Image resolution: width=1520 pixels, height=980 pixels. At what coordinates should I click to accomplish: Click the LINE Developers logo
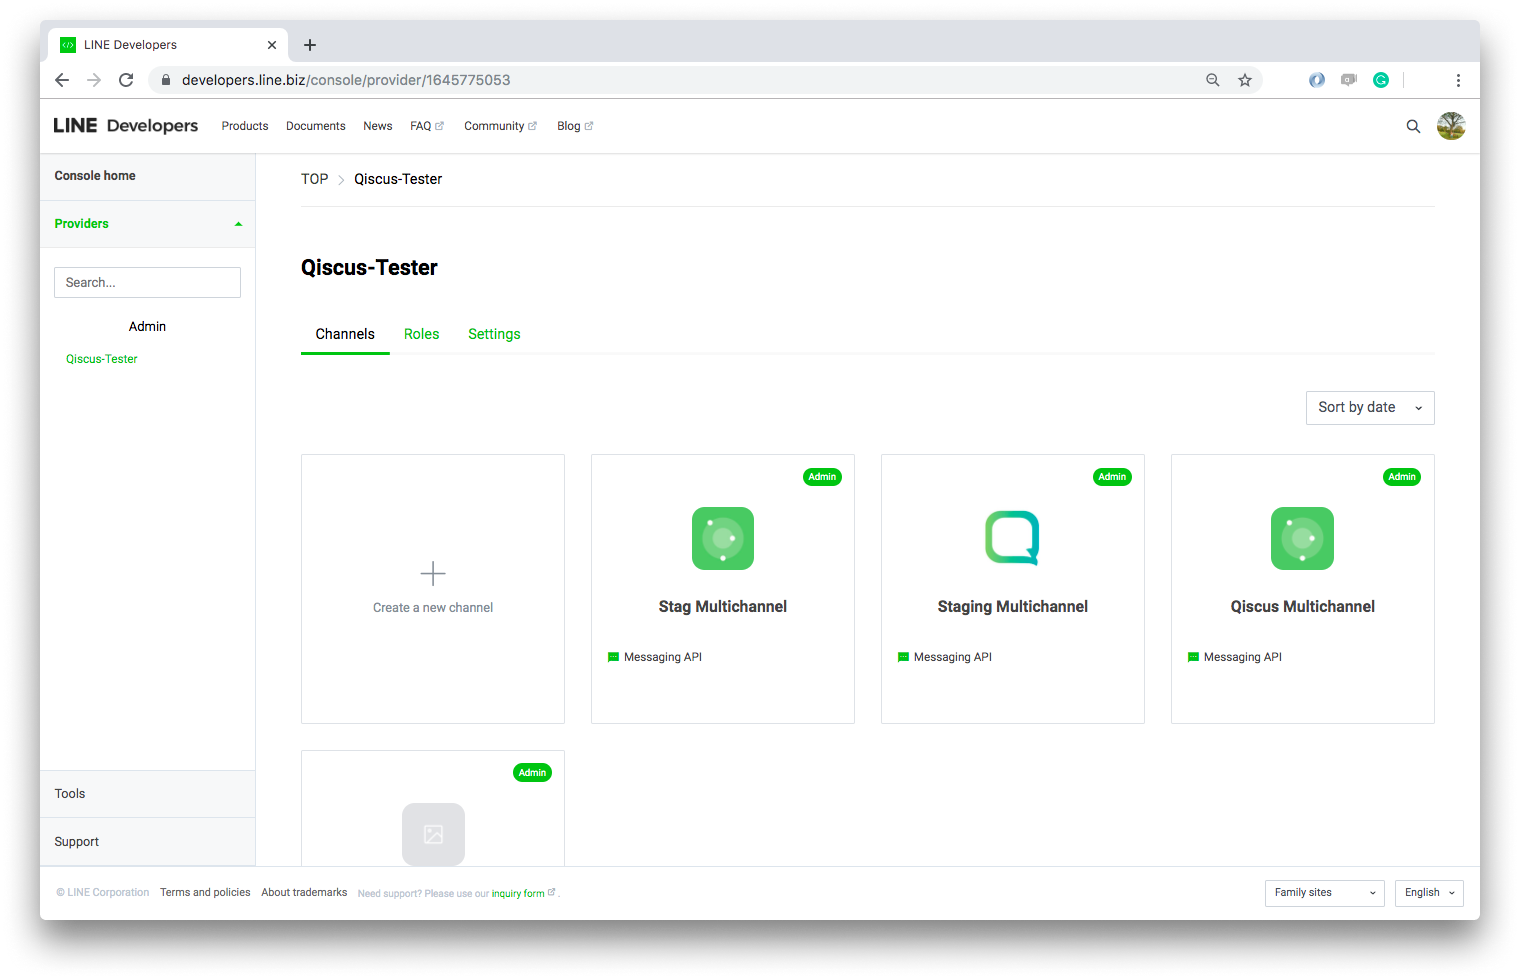pos(126,126)
